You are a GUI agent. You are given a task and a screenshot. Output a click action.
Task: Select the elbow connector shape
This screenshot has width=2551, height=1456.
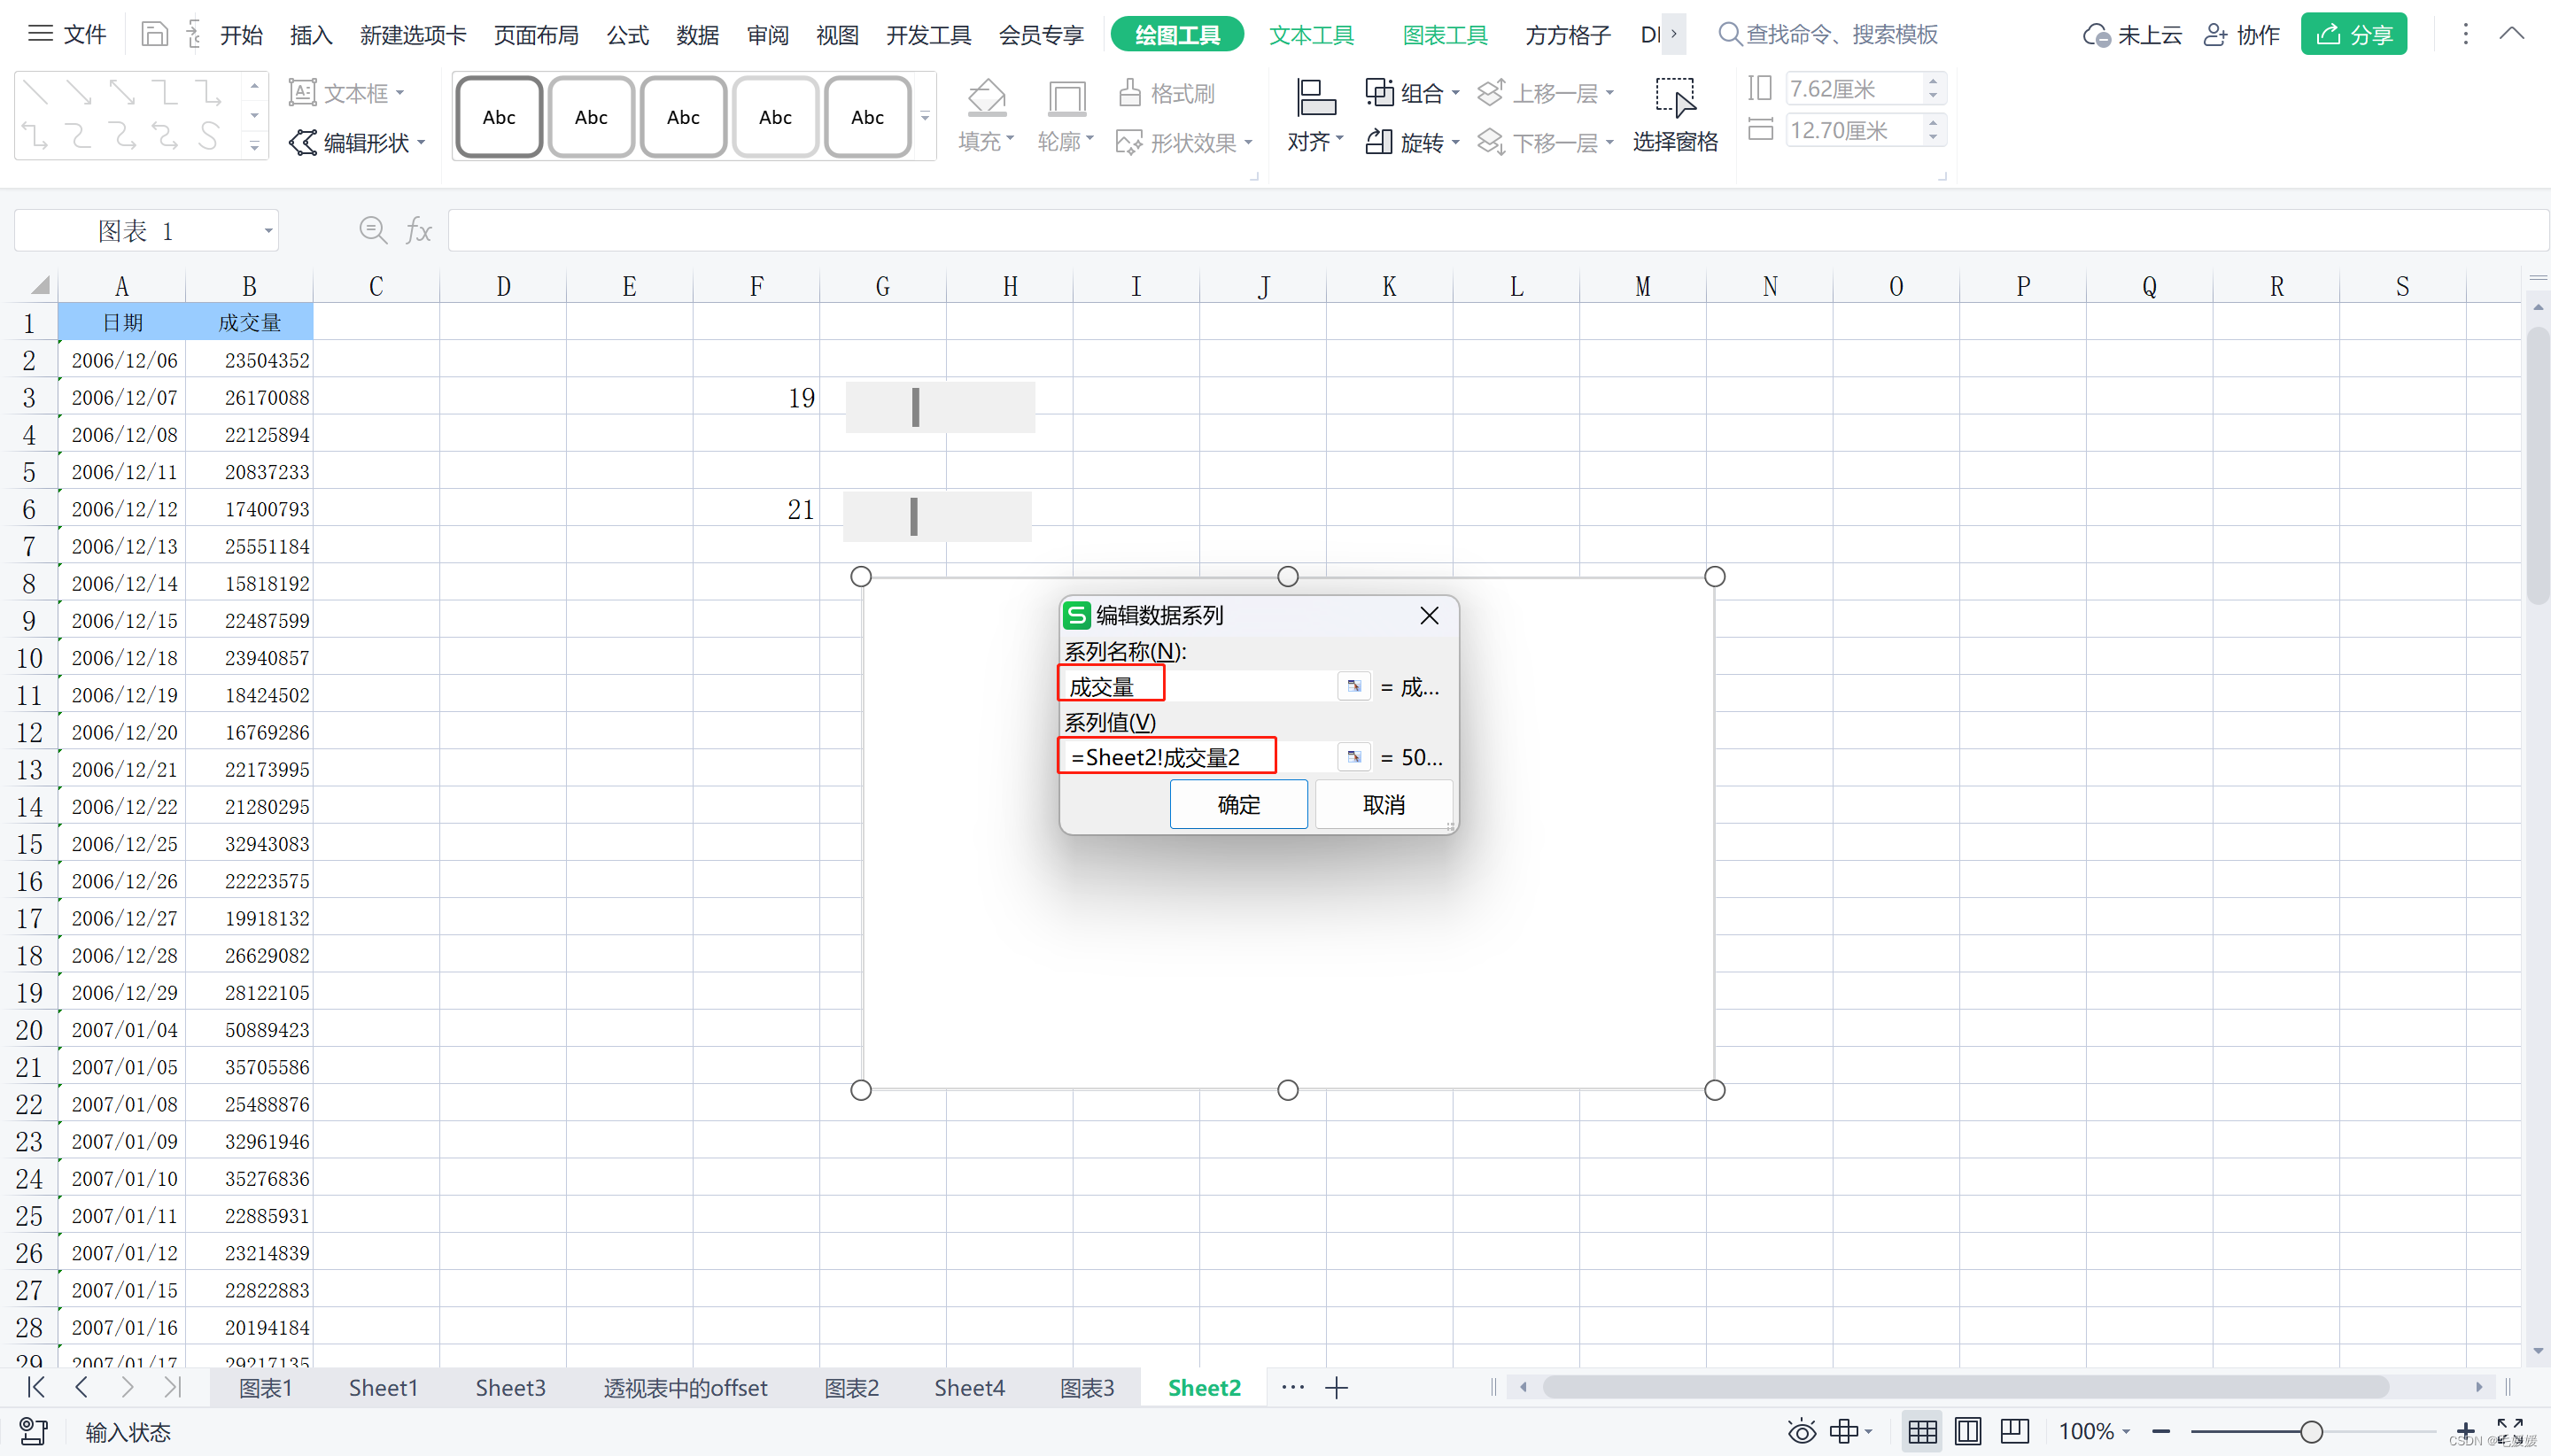click(x=165, y=93)
